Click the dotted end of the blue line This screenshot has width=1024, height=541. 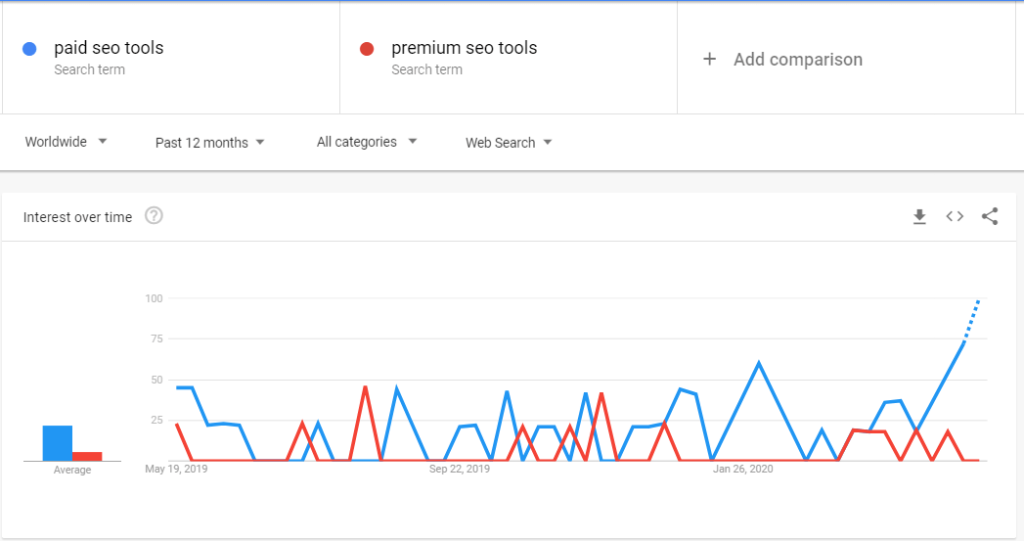972,317
